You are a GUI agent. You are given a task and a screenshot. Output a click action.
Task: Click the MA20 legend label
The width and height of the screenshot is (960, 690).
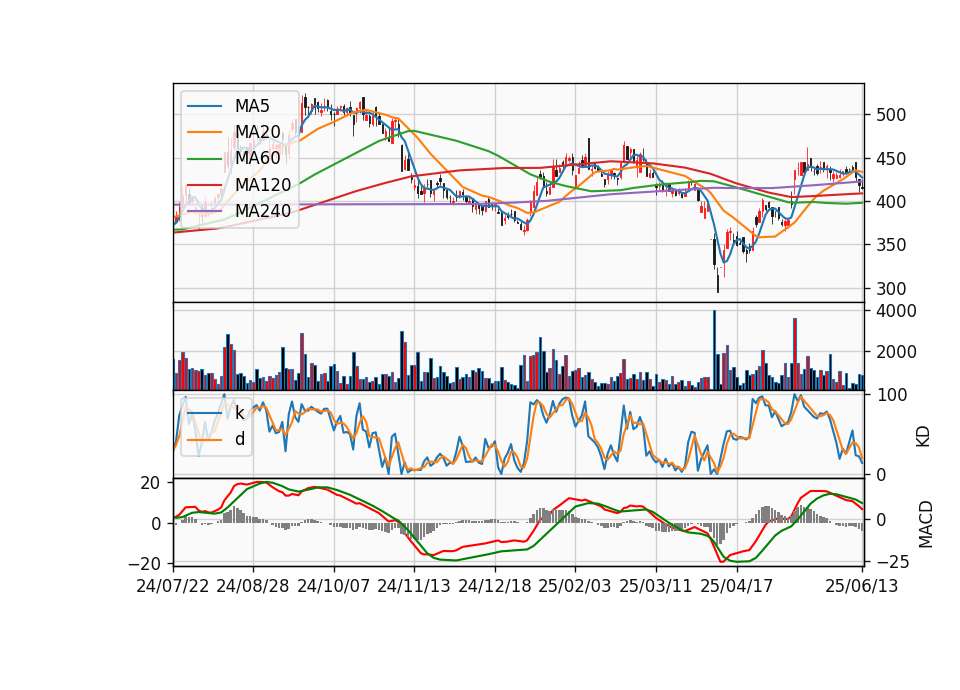click(x=257, y=132)
